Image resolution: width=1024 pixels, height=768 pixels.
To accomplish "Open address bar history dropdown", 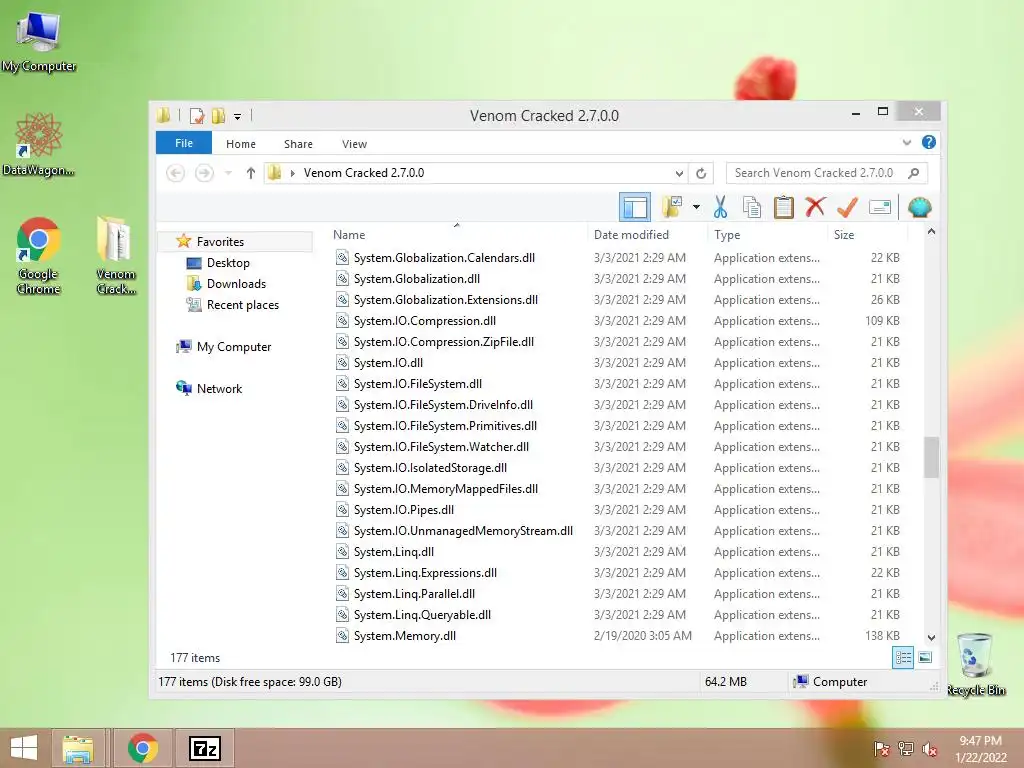I will (679, 173).
